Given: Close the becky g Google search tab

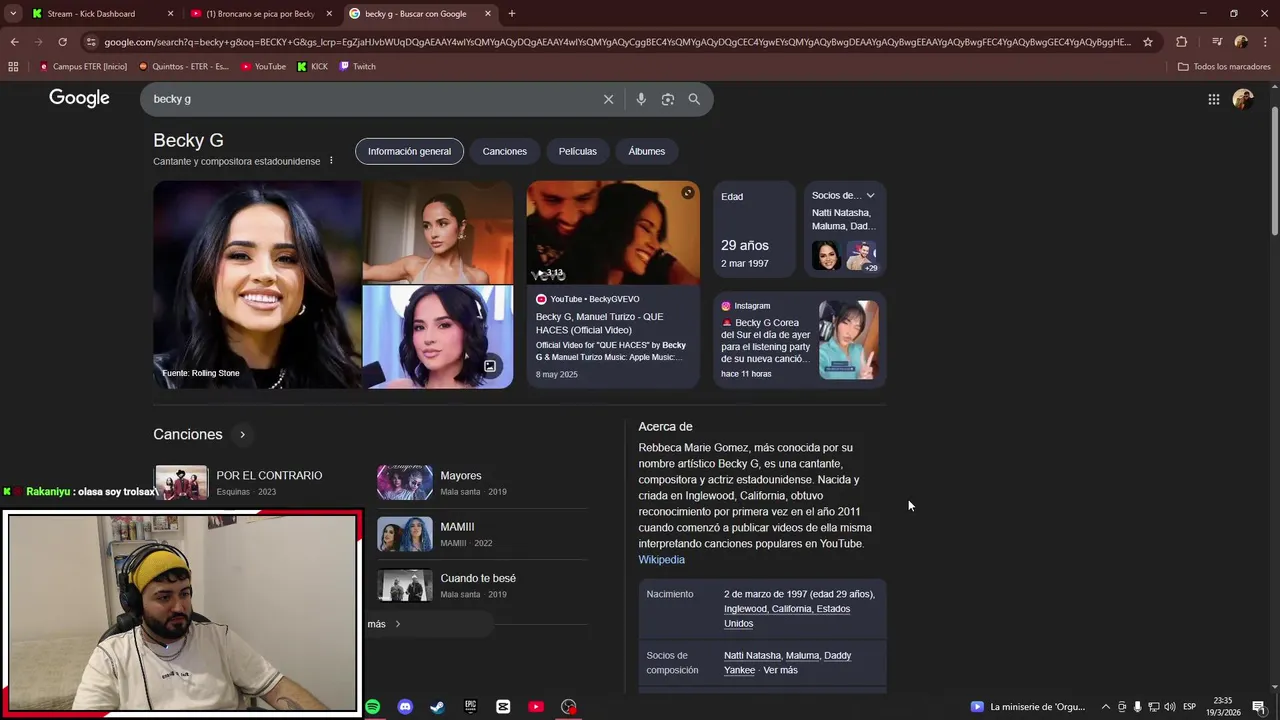Looking at the screenshot, I should pos(488,14).
